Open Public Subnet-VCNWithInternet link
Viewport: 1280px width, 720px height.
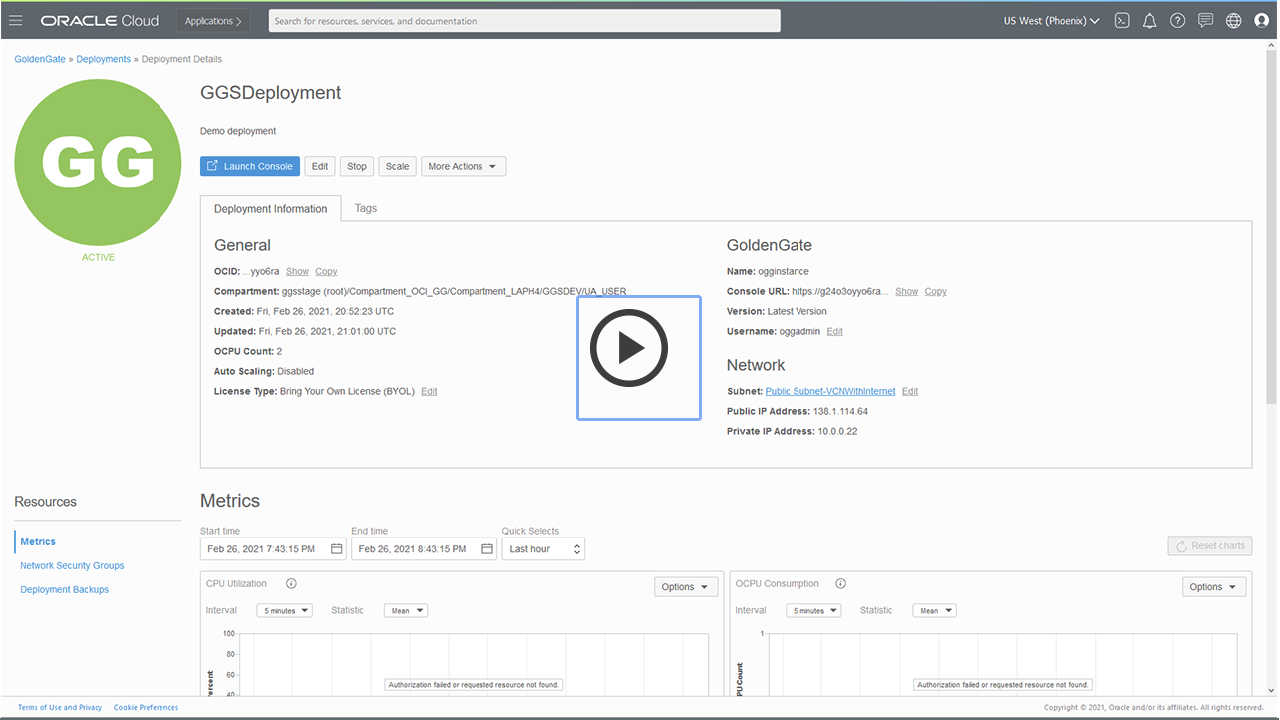830,392
